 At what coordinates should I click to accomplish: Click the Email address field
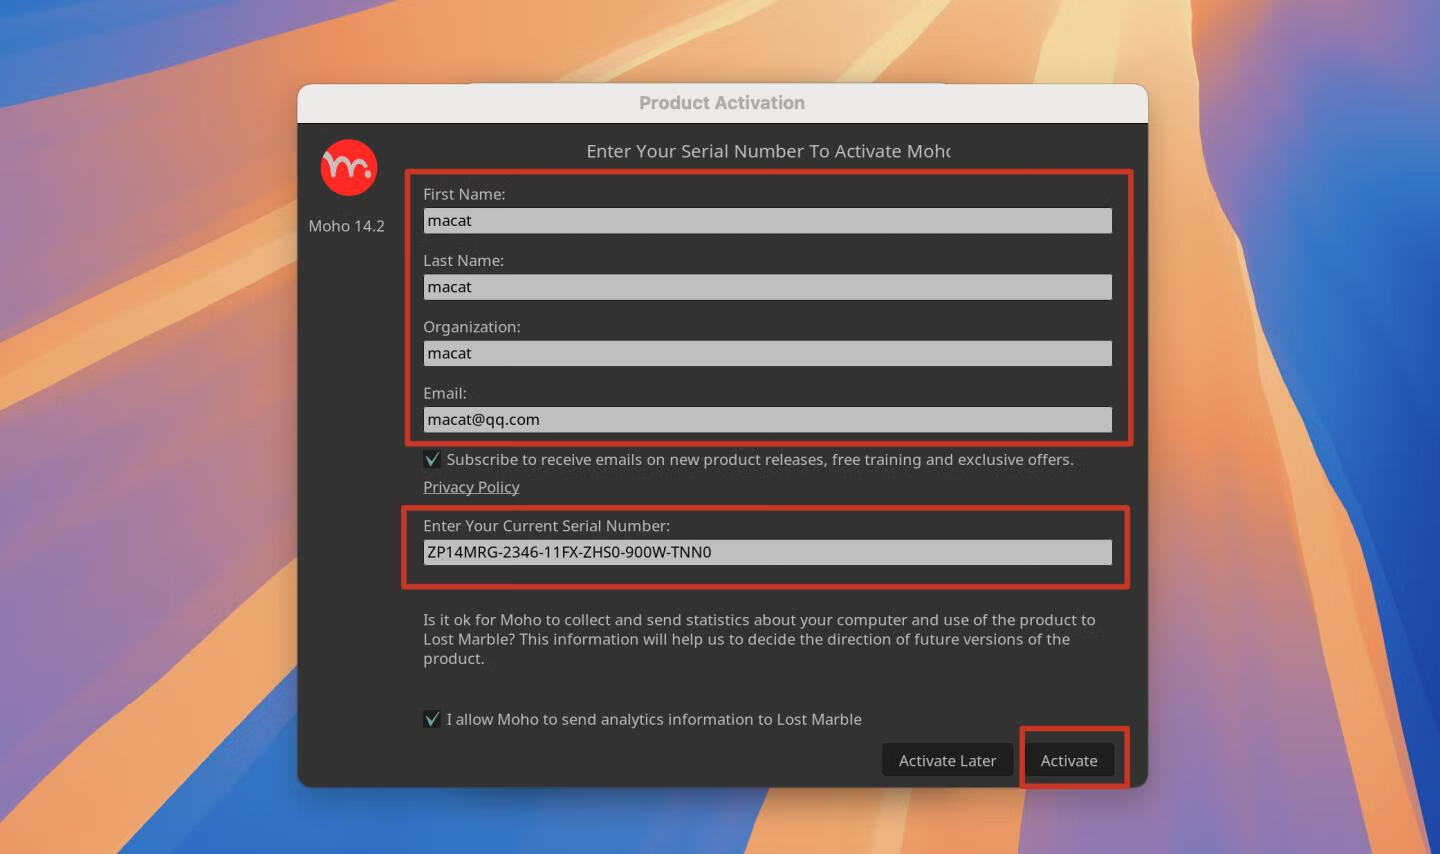pyautogui.click(x=767, y=419)
